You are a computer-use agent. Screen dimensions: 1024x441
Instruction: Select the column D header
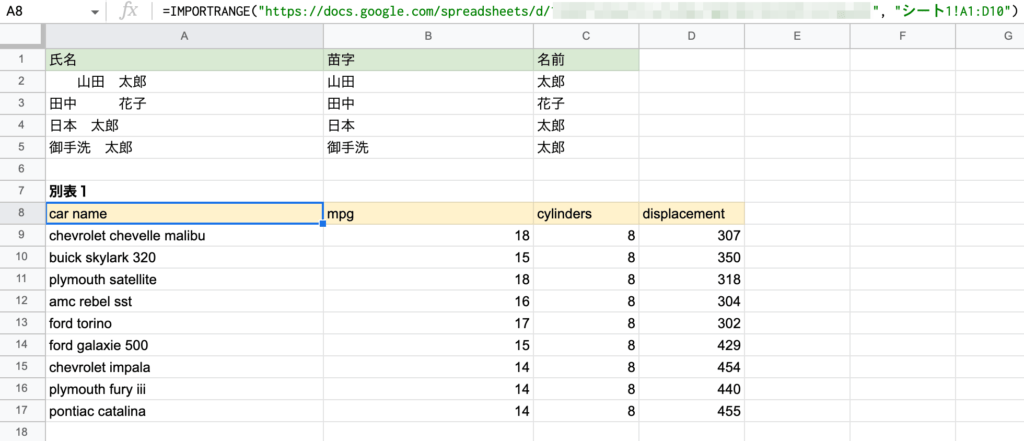[691, 37]
